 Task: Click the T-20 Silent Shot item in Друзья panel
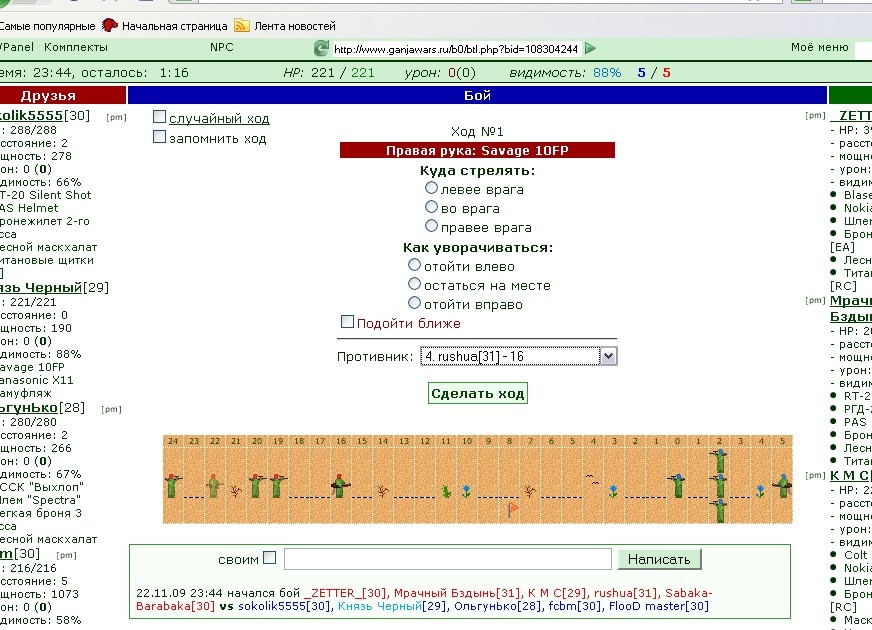46,195
